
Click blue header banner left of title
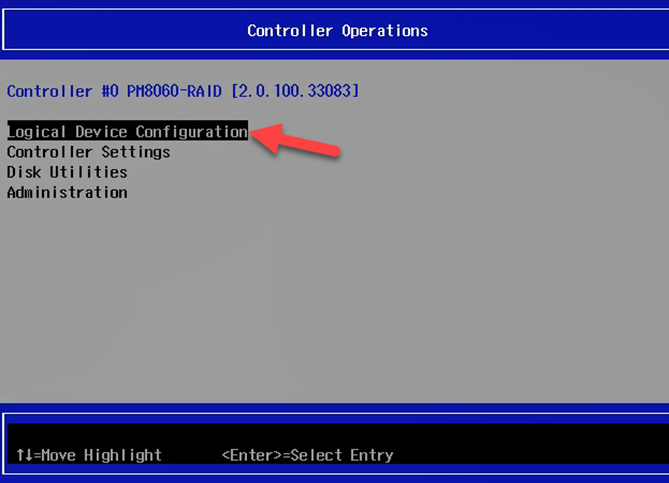click(120, 31)
